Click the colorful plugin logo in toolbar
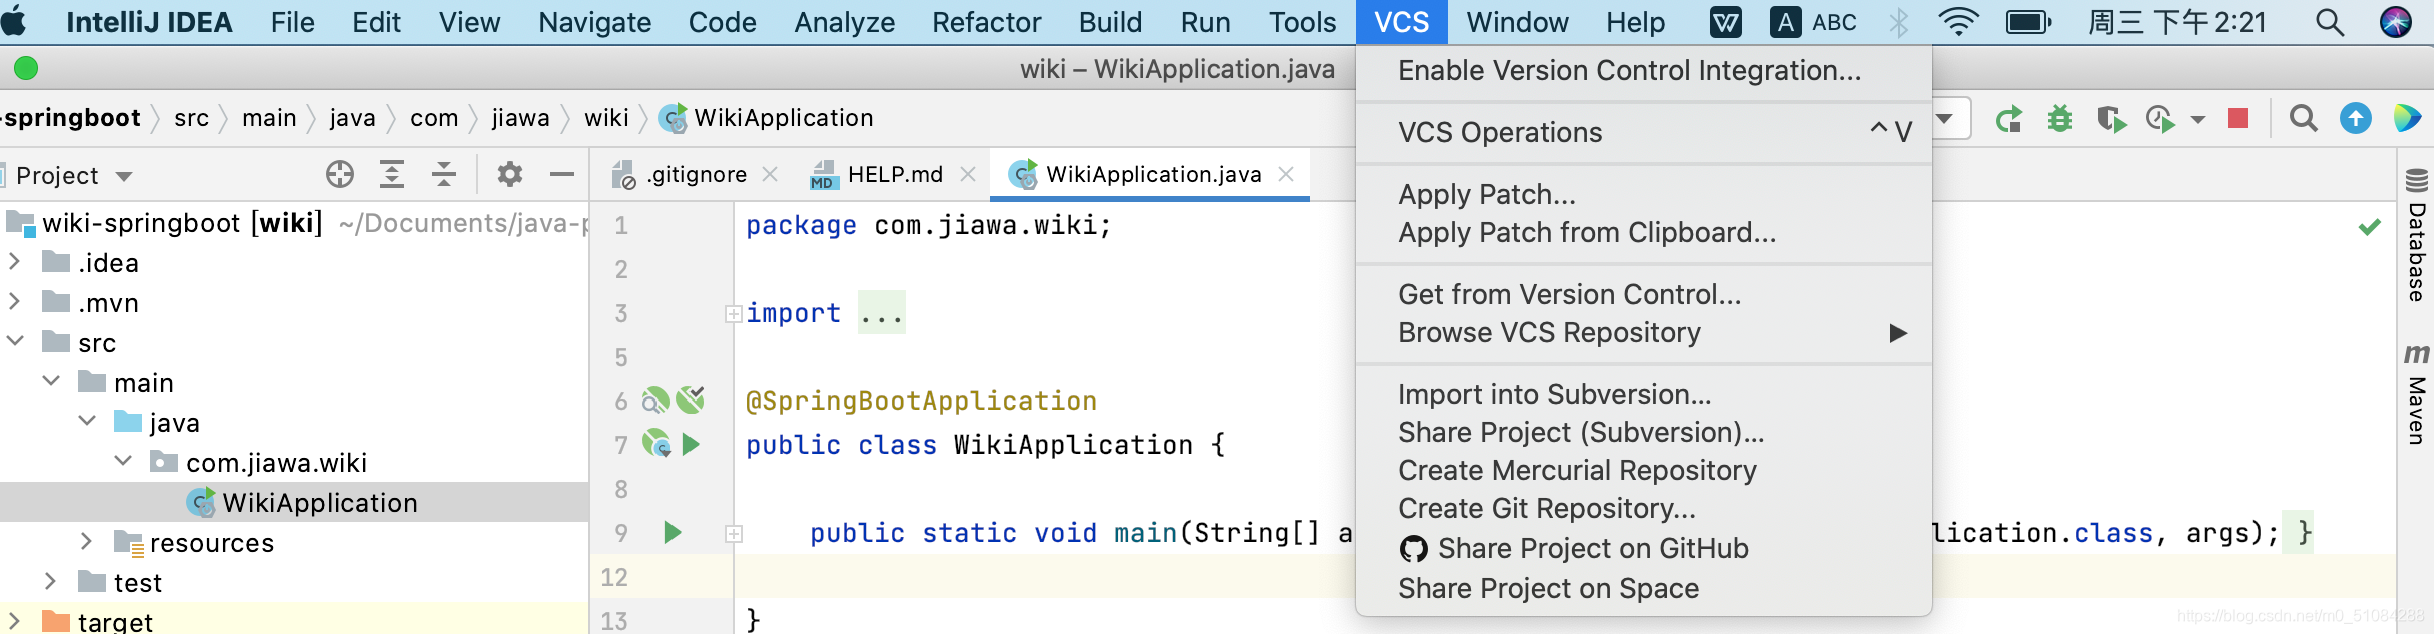Image resolution: width=2434 pixels, height=634 pixels. (x=2408, y=118)
